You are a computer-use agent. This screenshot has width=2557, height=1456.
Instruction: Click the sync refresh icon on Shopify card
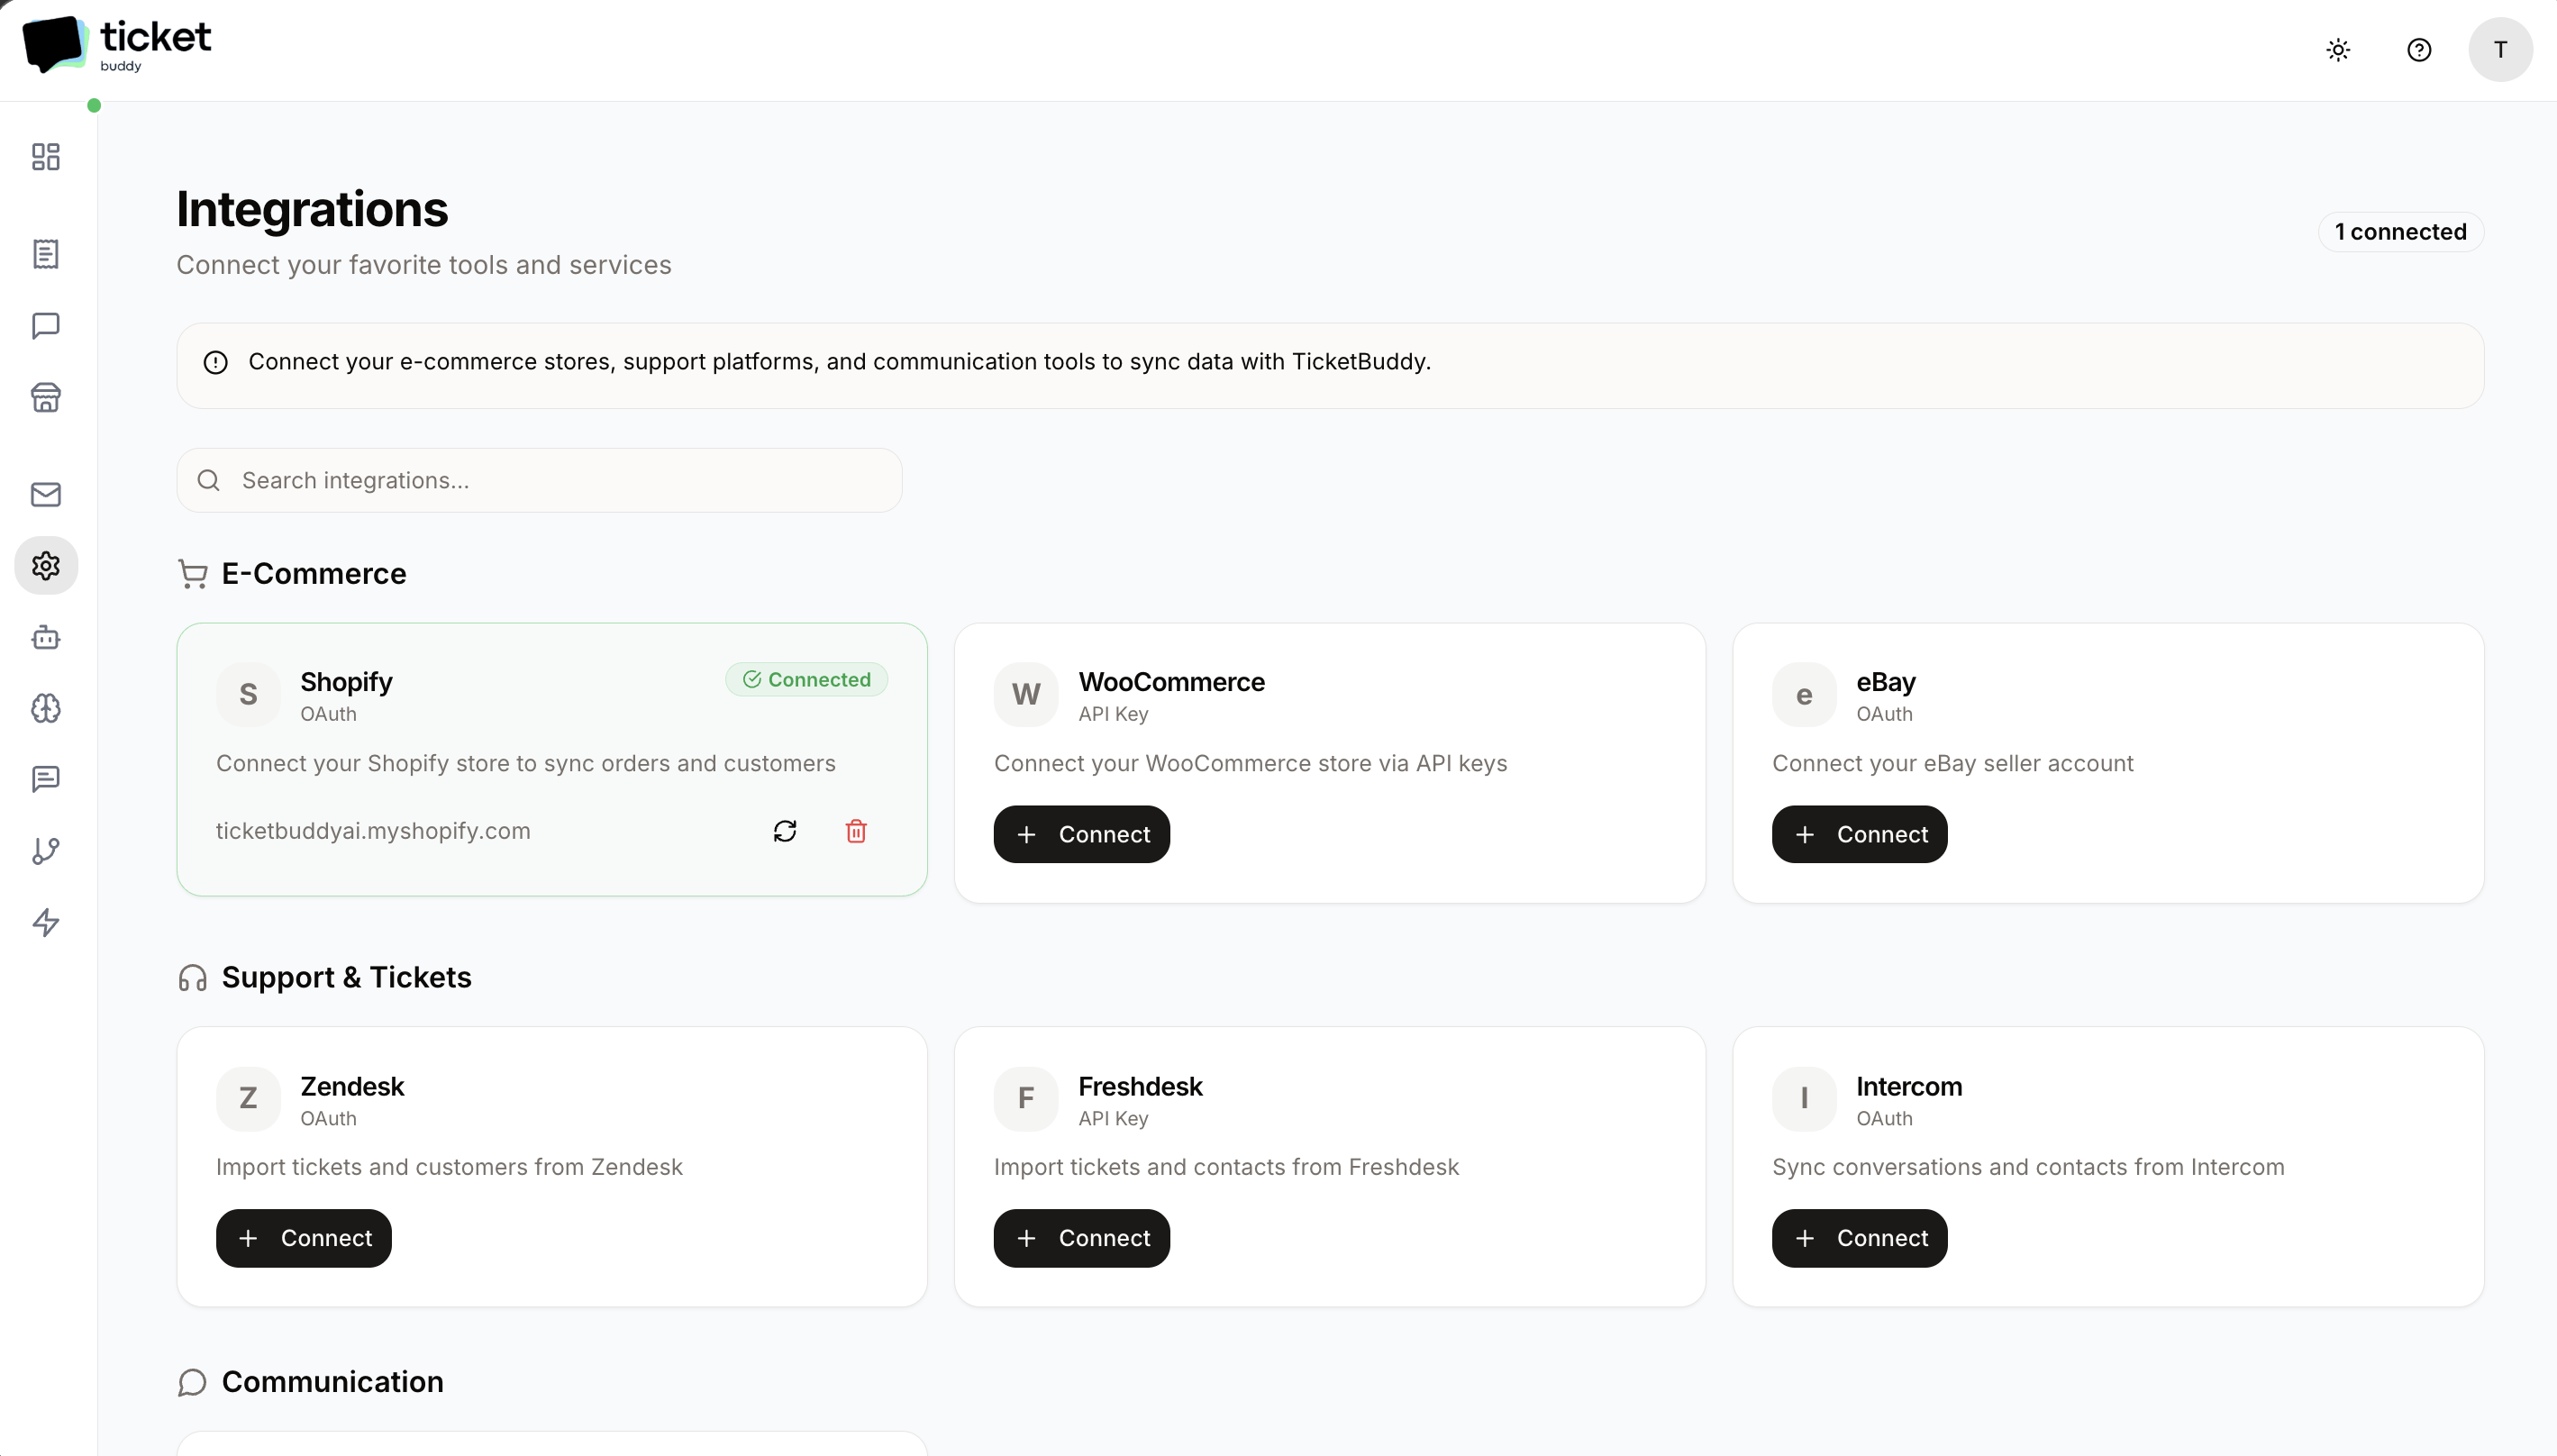[785, 831]
